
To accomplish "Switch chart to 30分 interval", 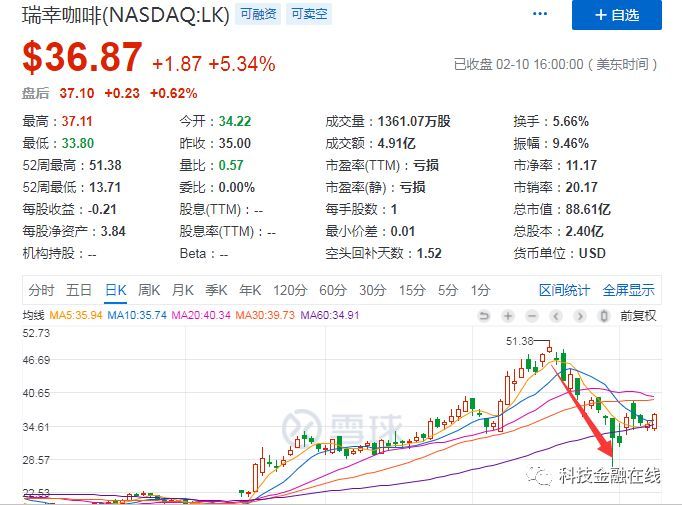I will point(373,290).
